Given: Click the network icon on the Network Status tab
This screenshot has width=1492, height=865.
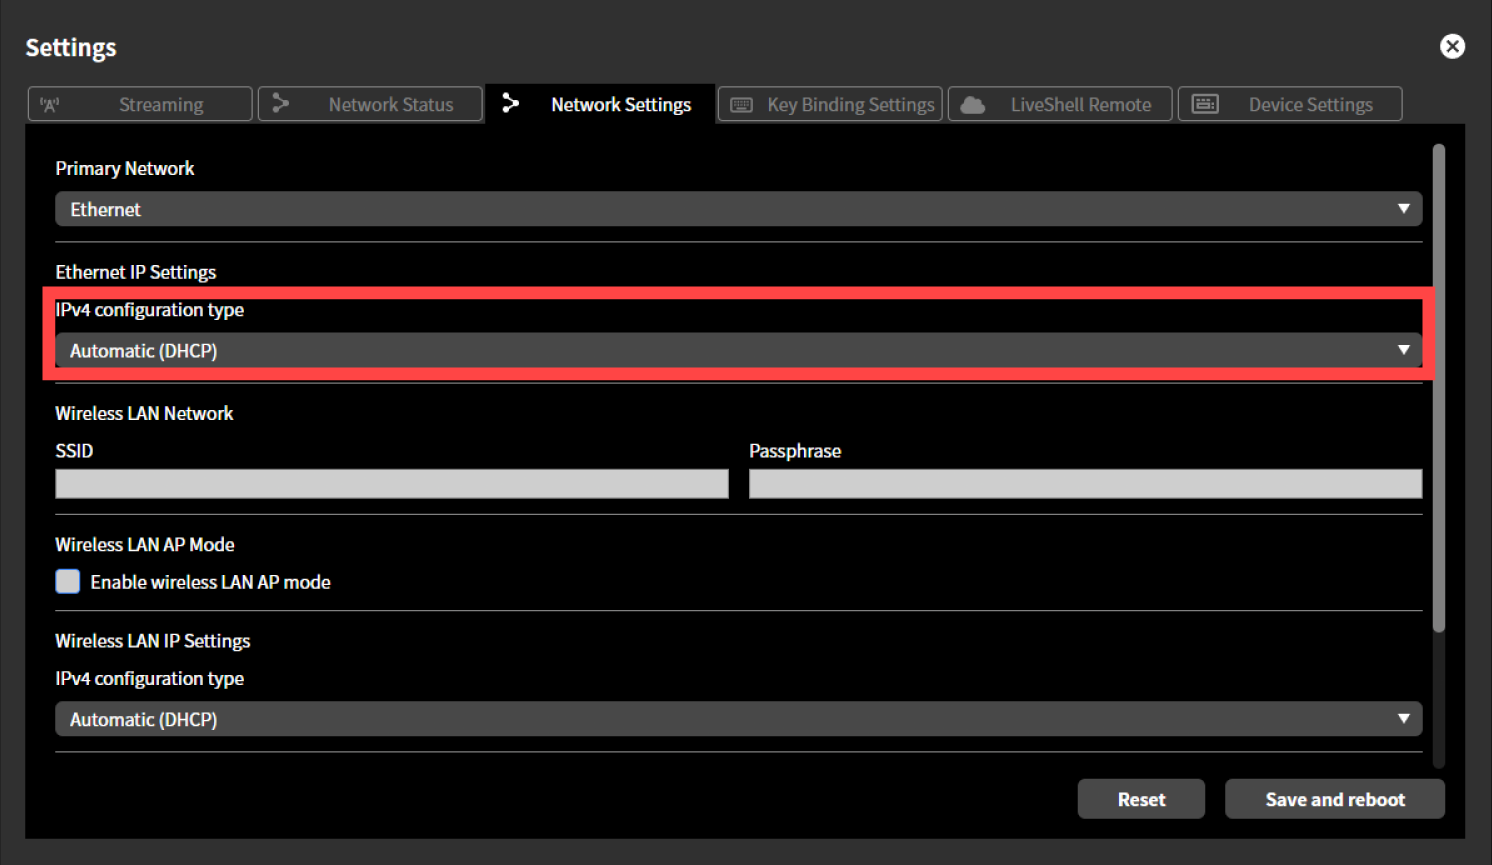Looking at the screenshot, I should [280, 103].
